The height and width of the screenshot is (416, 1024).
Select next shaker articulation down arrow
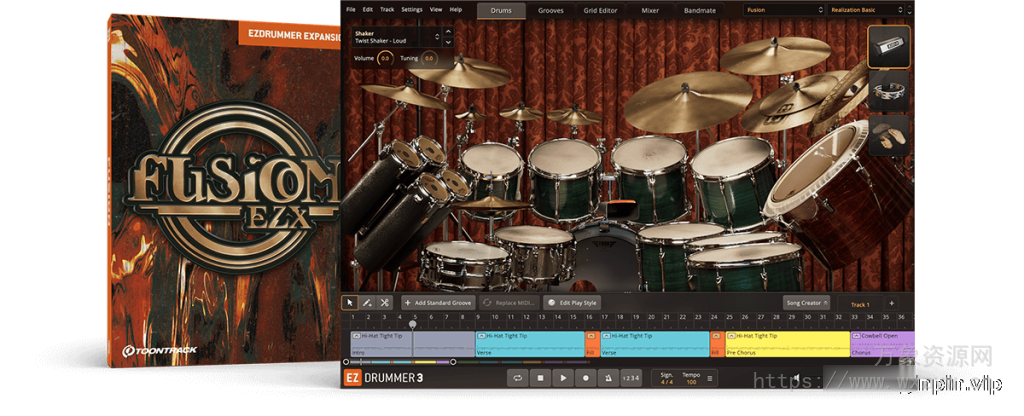[448, 42]
